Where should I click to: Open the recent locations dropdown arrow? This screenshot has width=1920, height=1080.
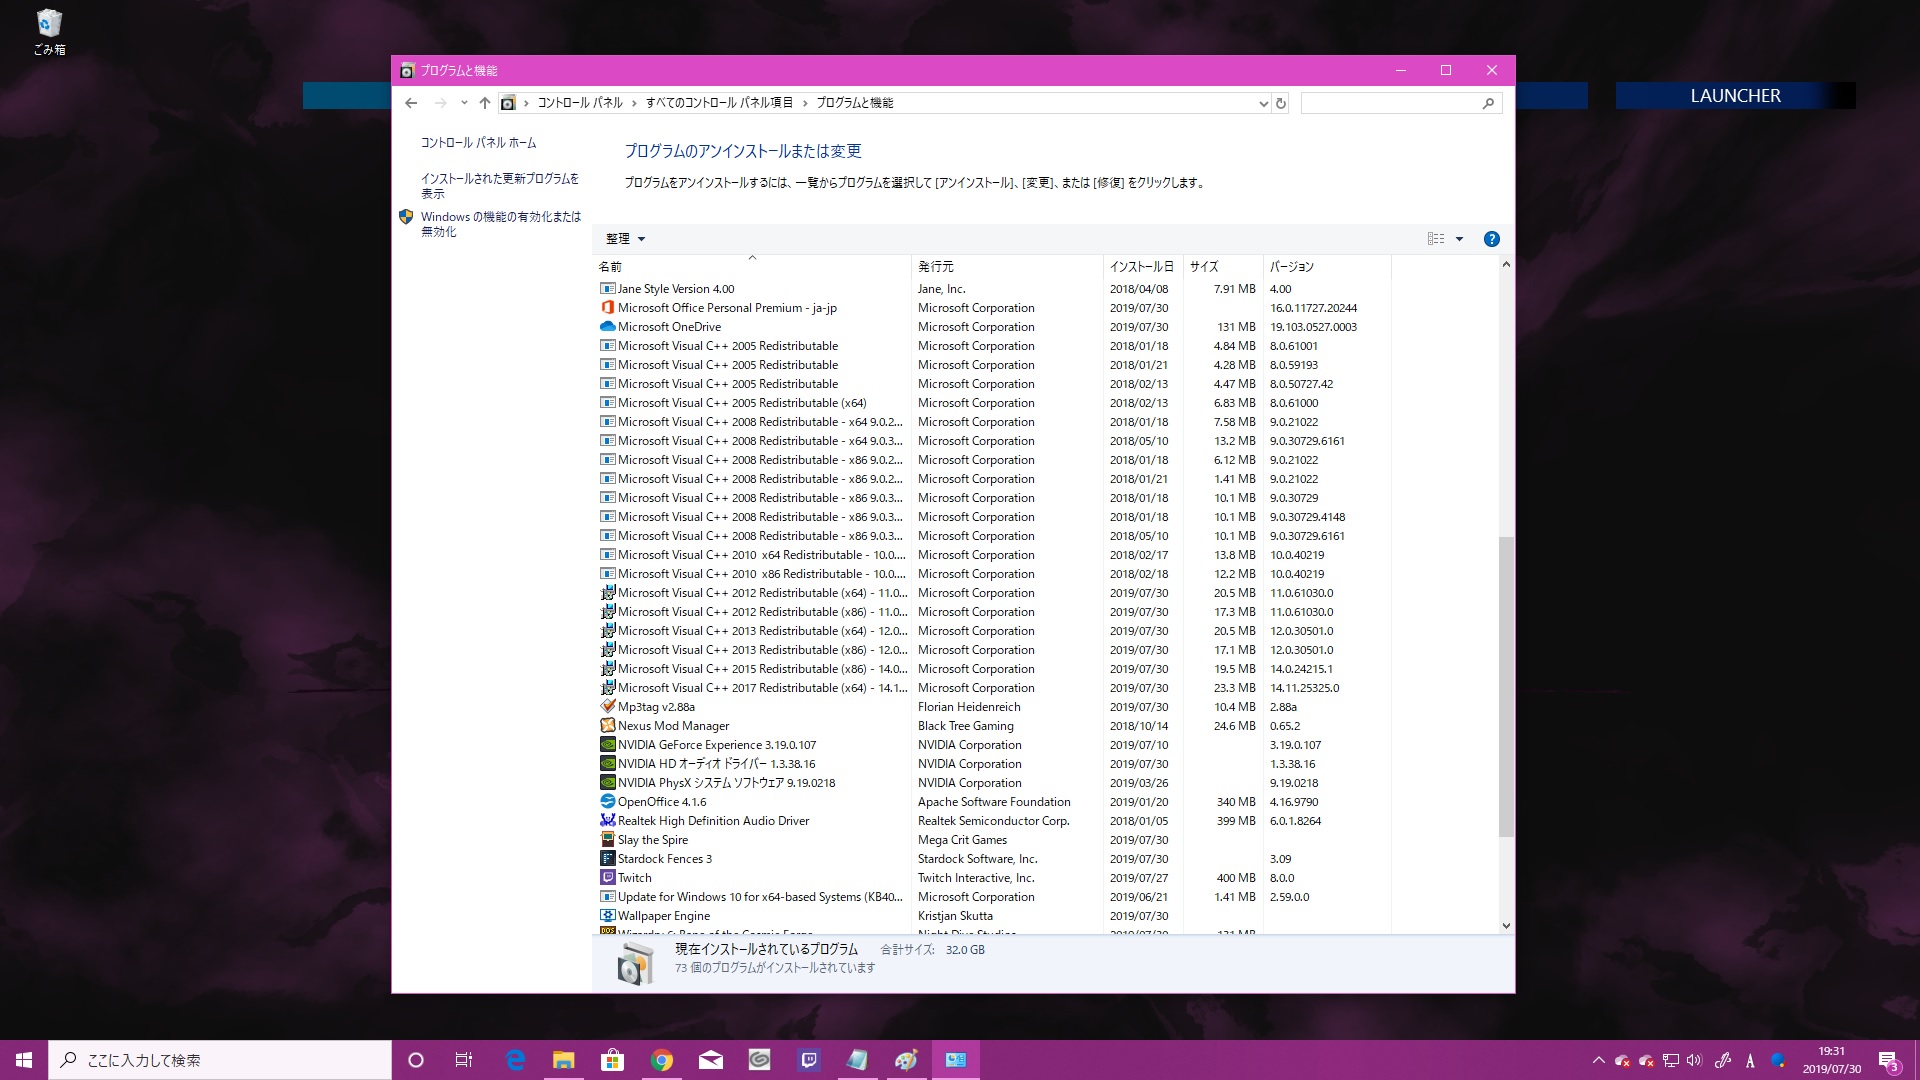point(464,103)
